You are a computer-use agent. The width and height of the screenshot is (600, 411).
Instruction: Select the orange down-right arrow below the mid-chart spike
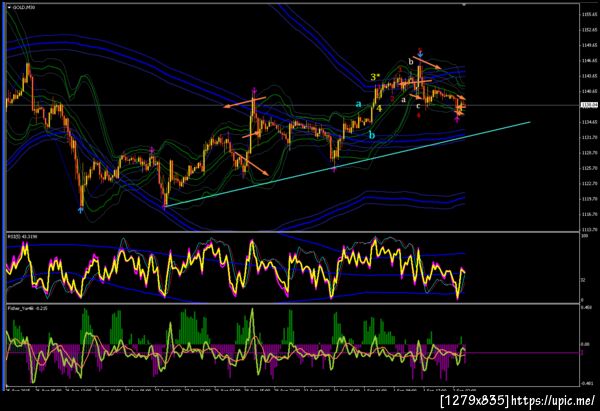[251, 164]
